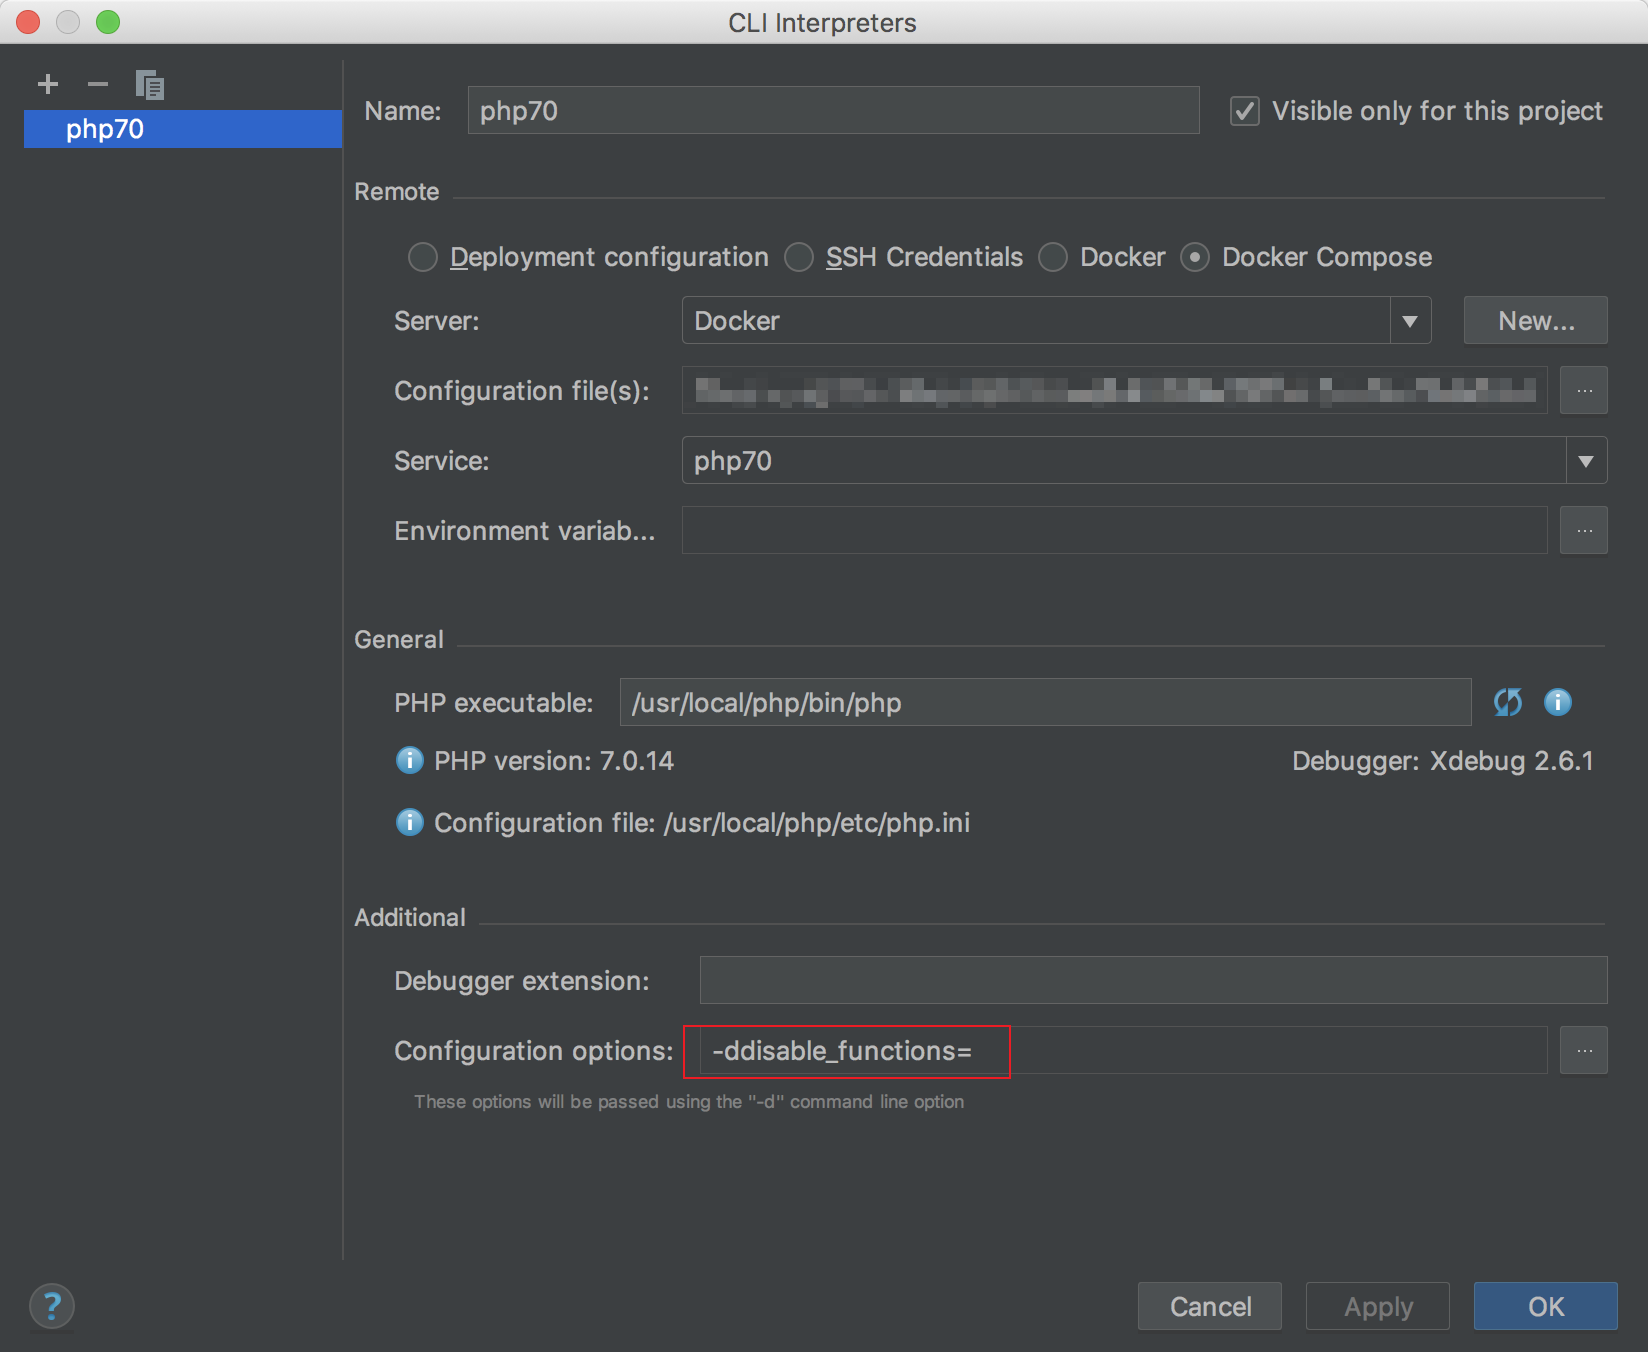The width and height of the screenshot is (1648, 1352).
Task: Open PHP executable info details
Action: pyautogui.click(x=1556, y=702)
